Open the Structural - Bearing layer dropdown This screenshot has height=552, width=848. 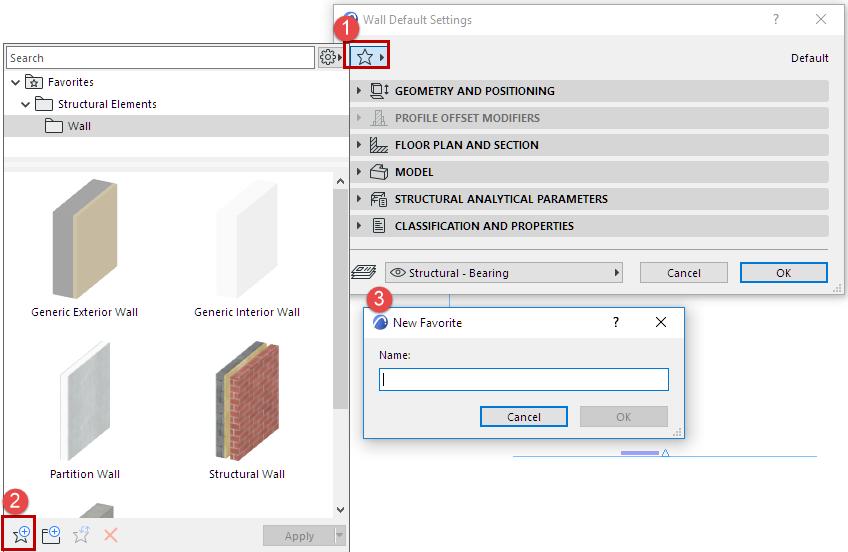pyautogui.click(x=504, y=272)
